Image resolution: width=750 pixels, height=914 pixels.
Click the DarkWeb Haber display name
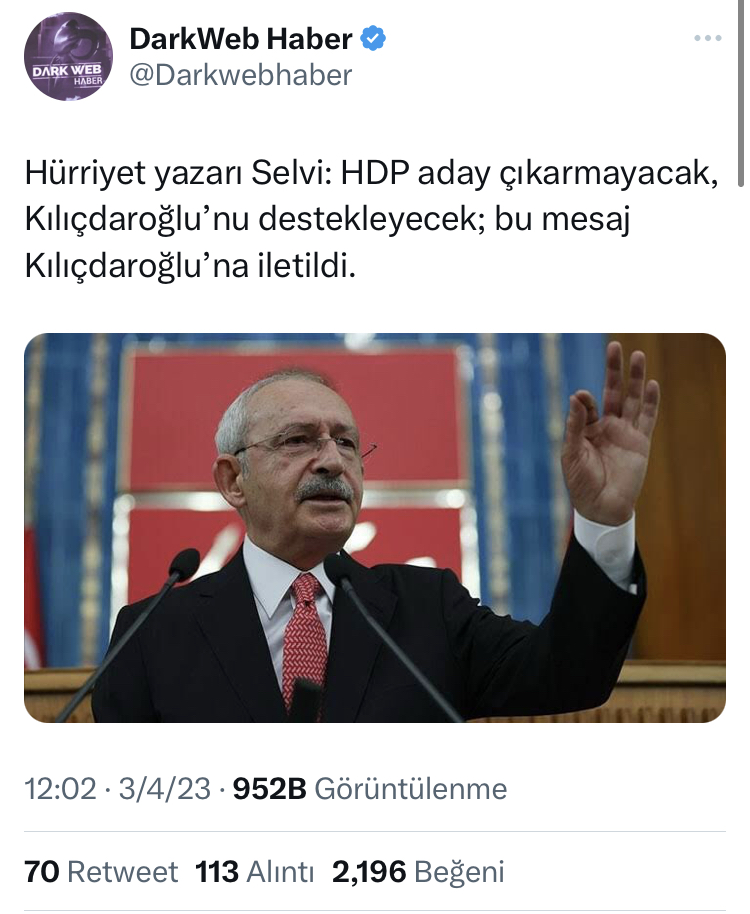pos(241,39)
